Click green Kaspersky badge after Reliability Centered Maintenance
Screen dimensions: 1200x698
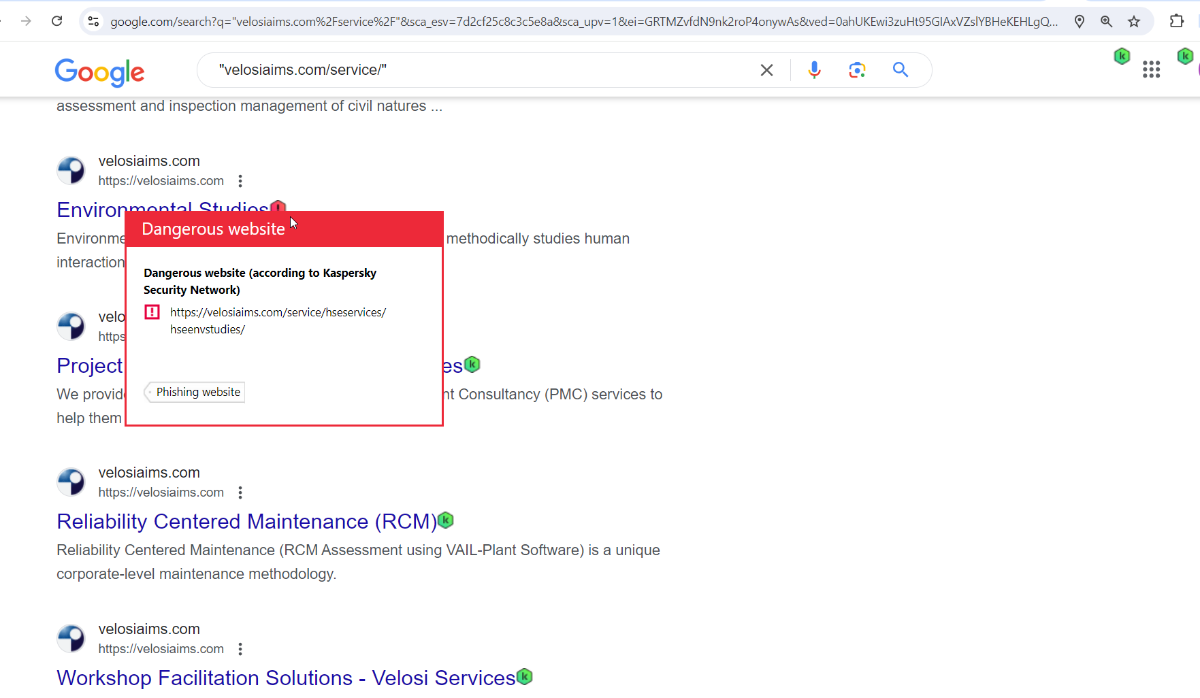pos(446,520)
